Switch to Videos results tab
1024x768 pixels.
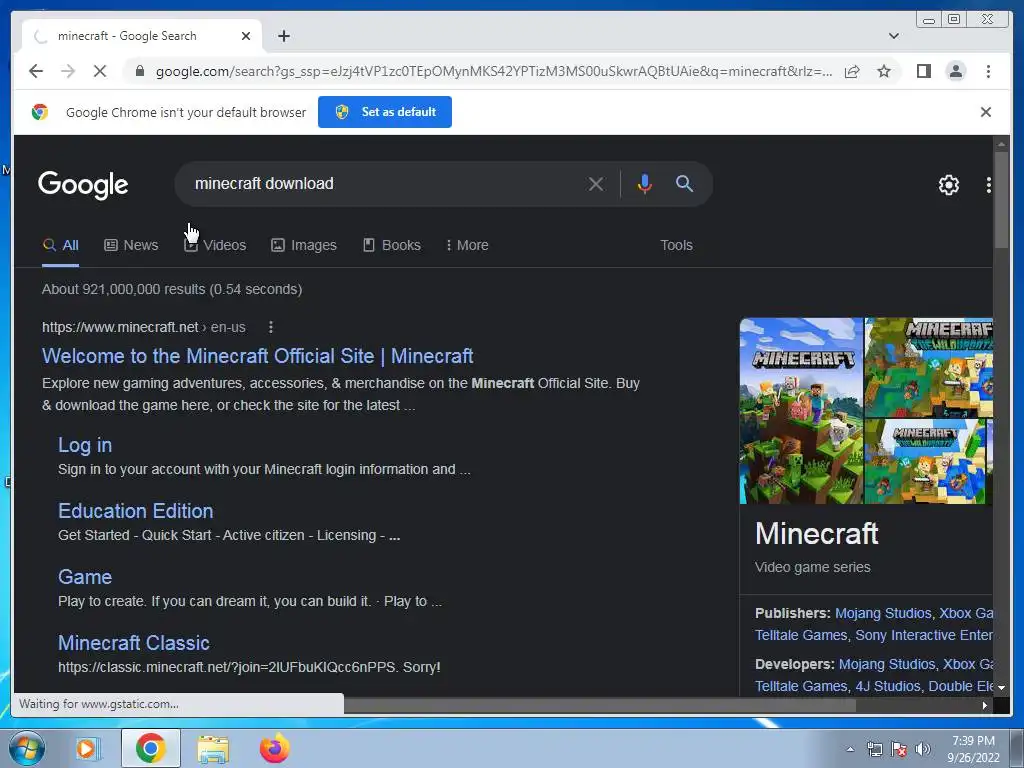click(216, 246)
